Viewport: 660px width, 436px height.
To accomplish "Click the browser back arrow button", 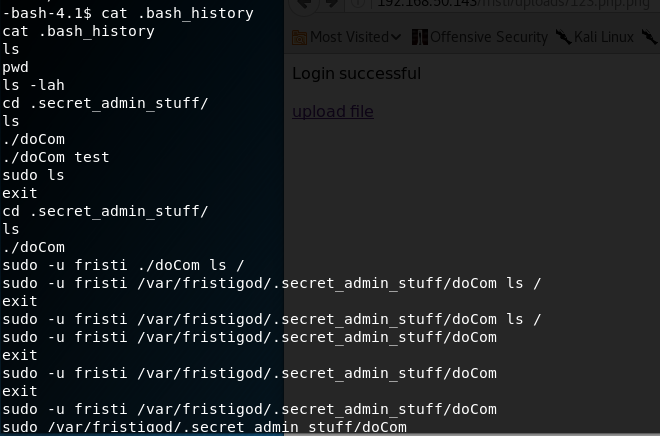I will pos(303,4).
